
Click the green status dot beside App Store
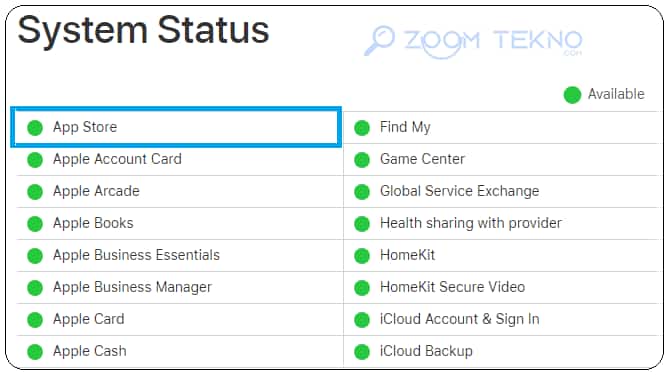[35, 128]
